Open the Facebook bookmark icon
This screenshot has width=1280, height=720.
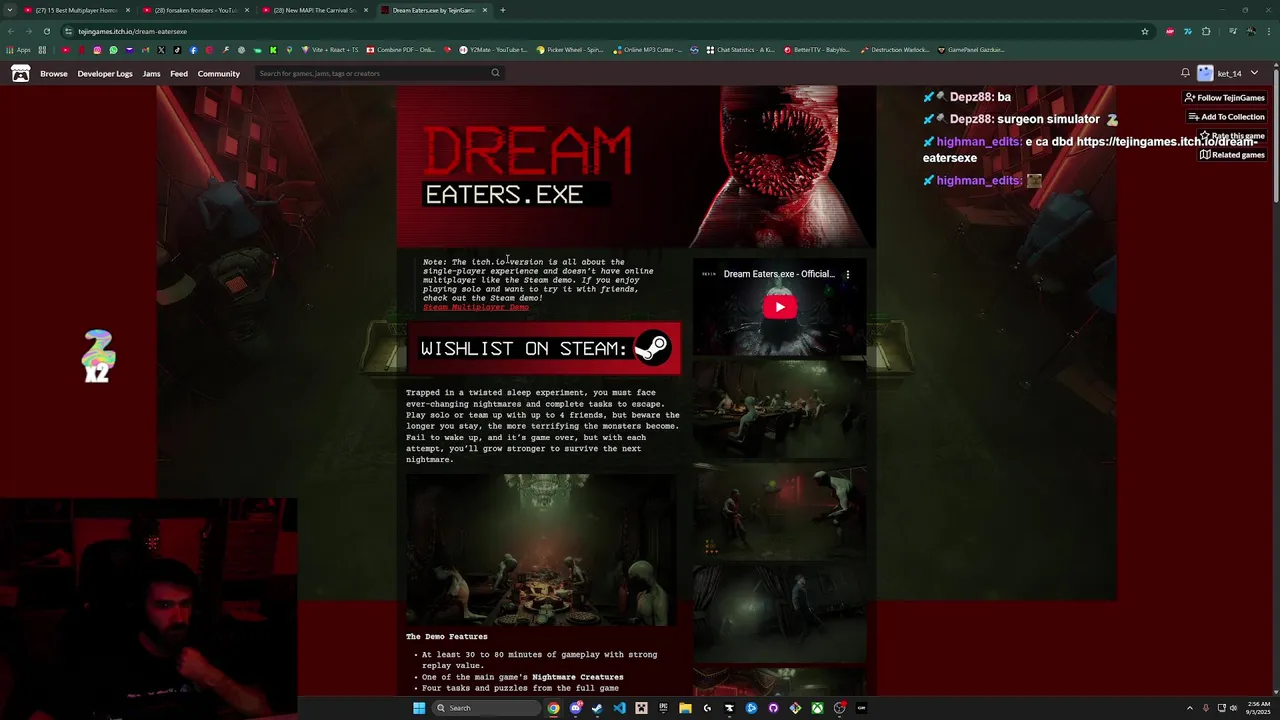point(193,50)
